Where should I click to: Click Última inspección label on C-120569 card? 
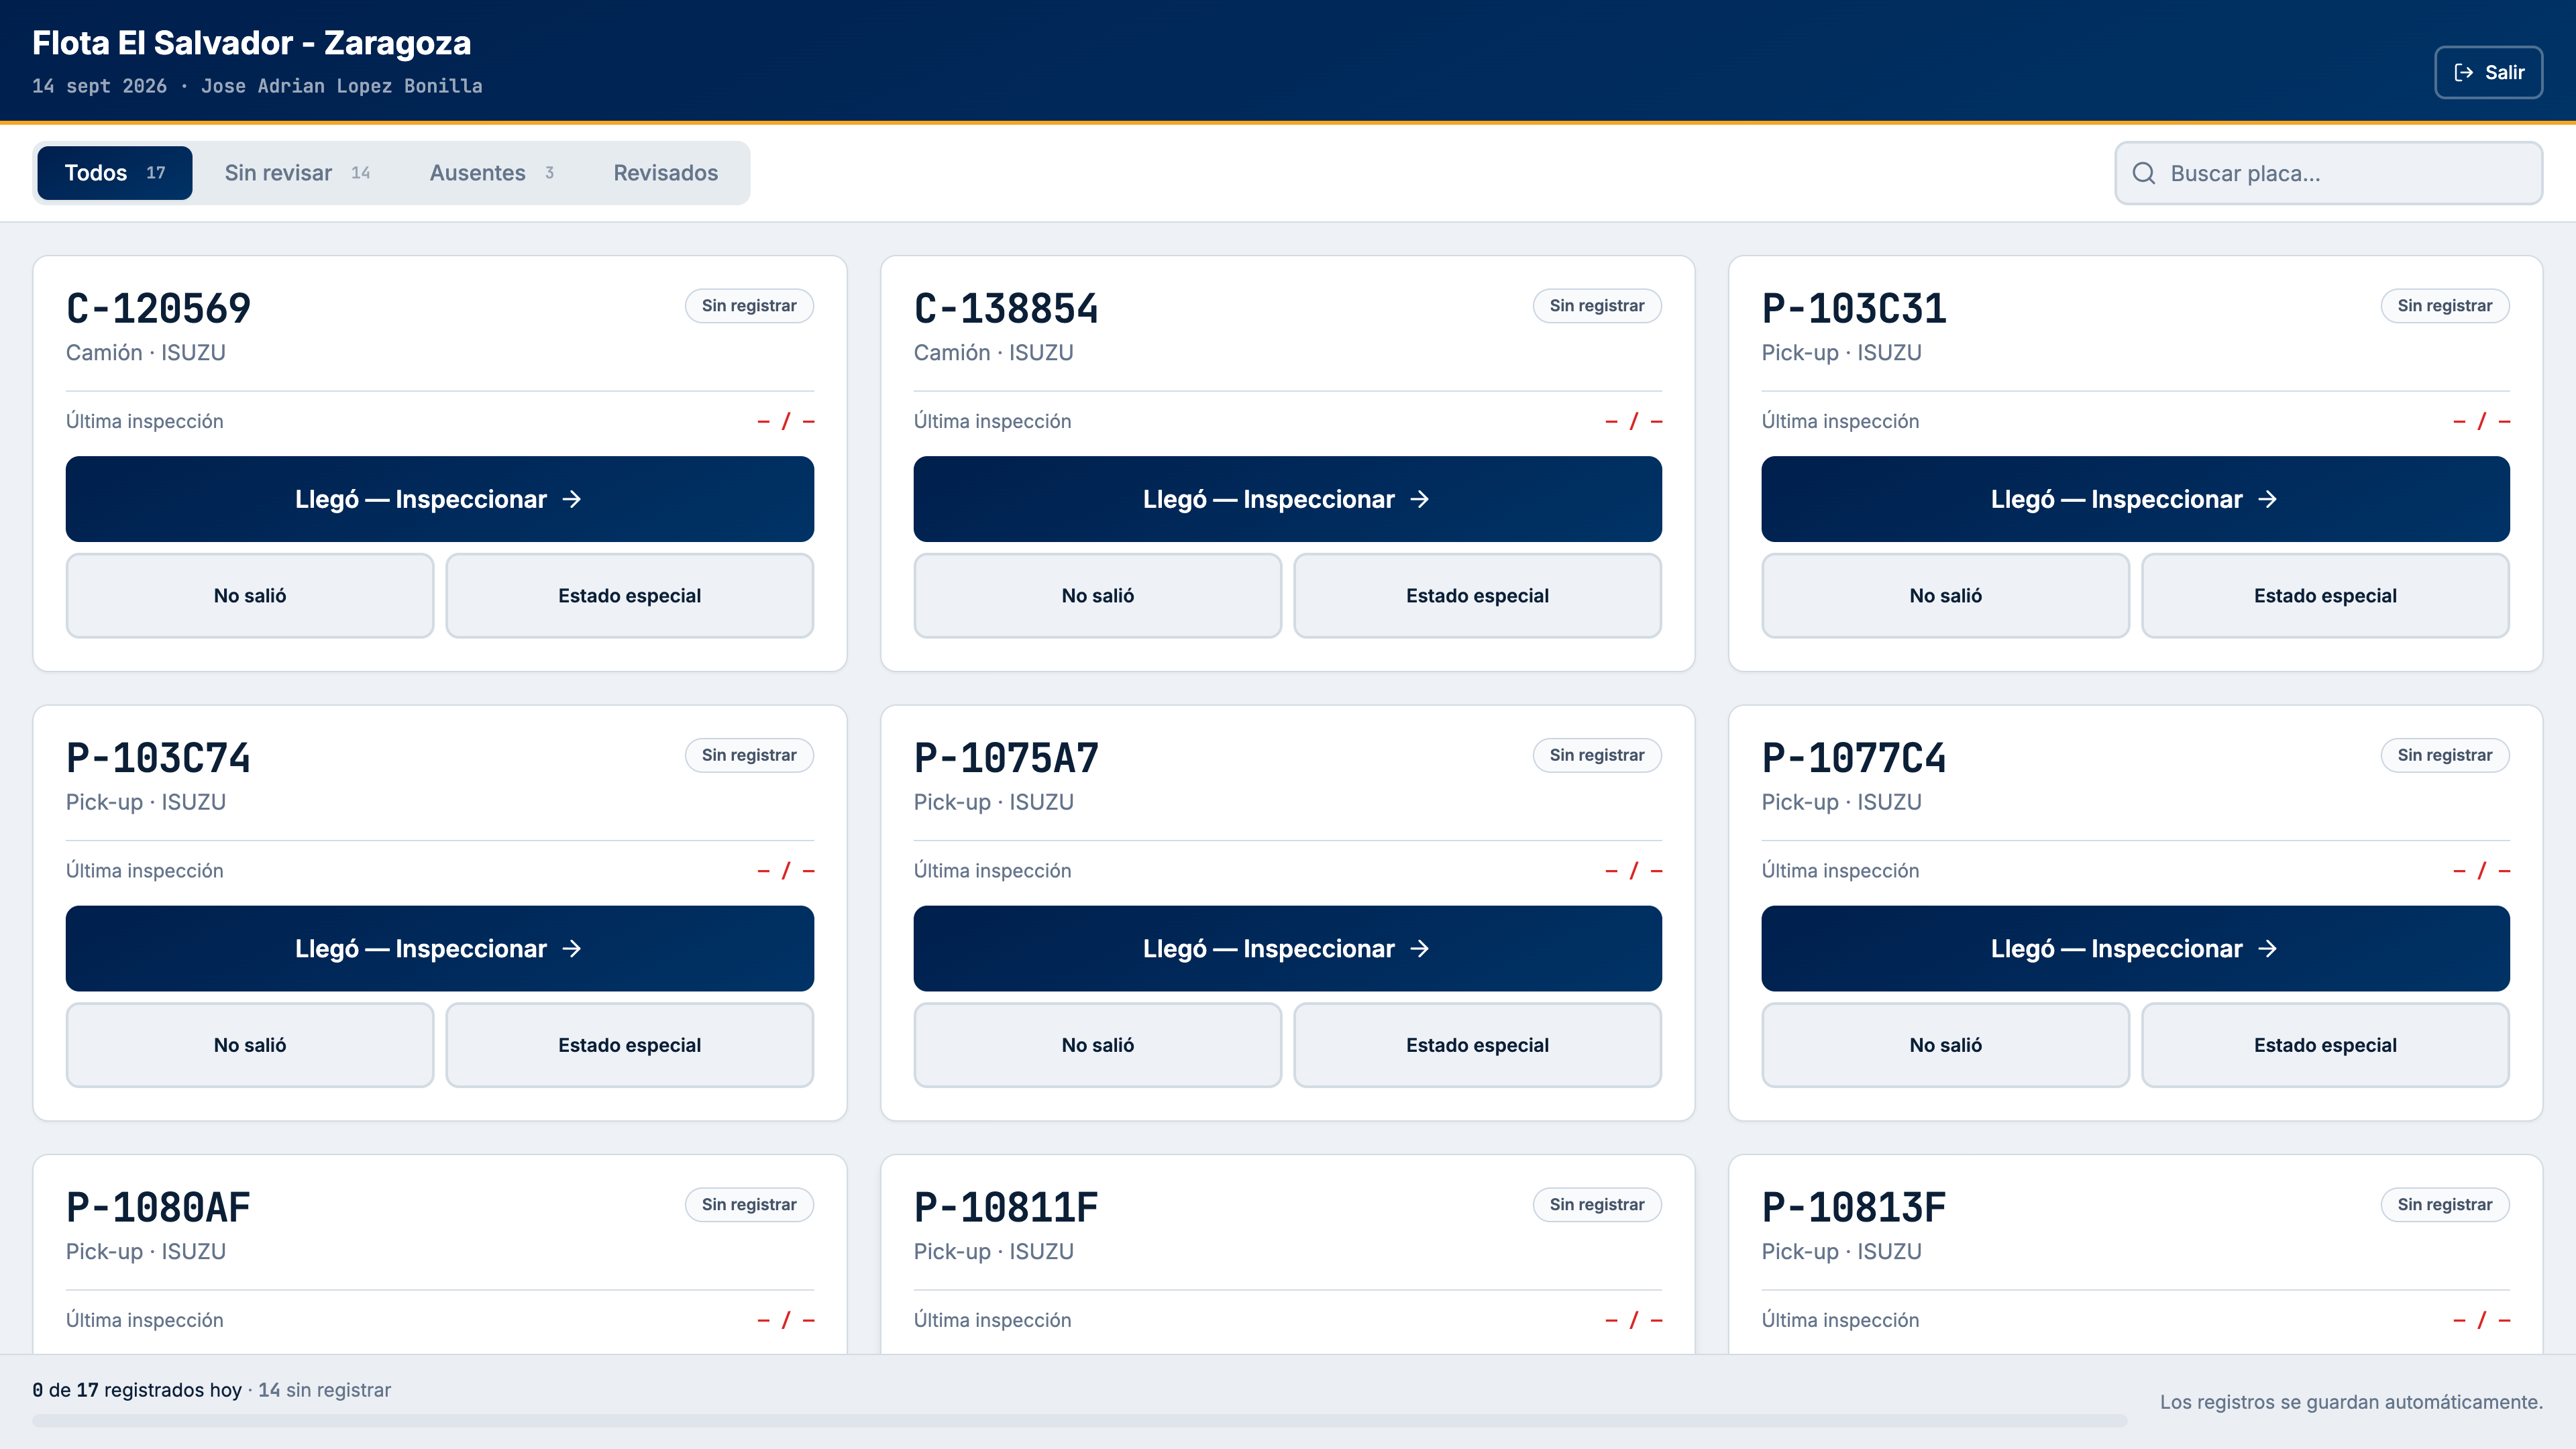coord(145,421)
